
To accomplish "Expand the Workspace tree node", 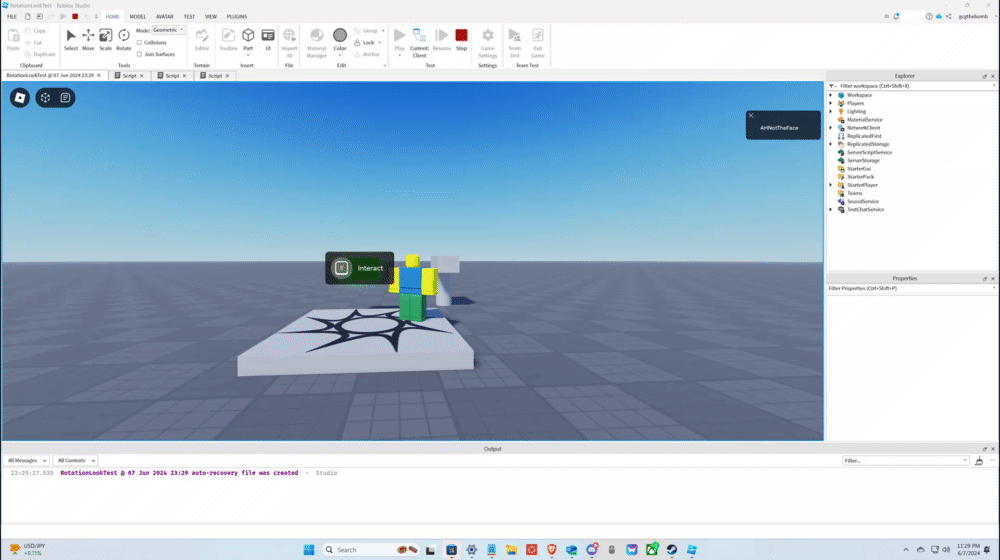I will 830,95.
